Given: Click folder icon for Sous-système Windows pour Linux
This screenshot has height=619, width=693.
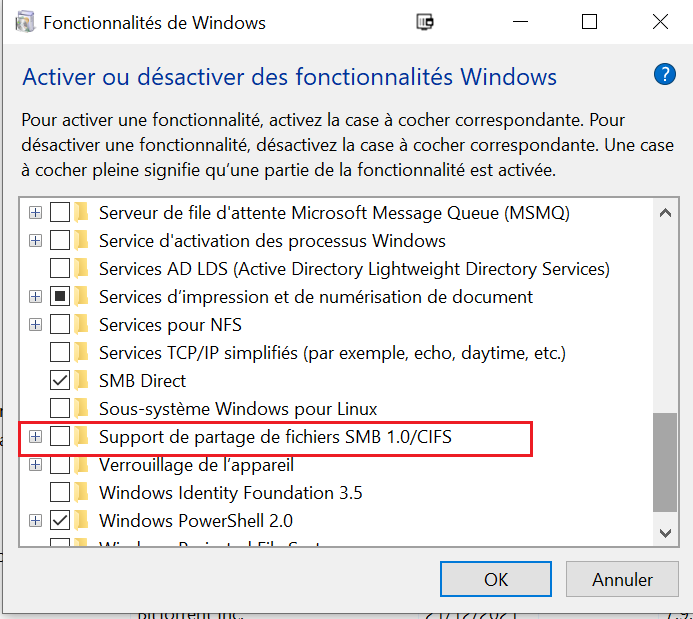Looking at the screenshot, I should tap(81, 408).
